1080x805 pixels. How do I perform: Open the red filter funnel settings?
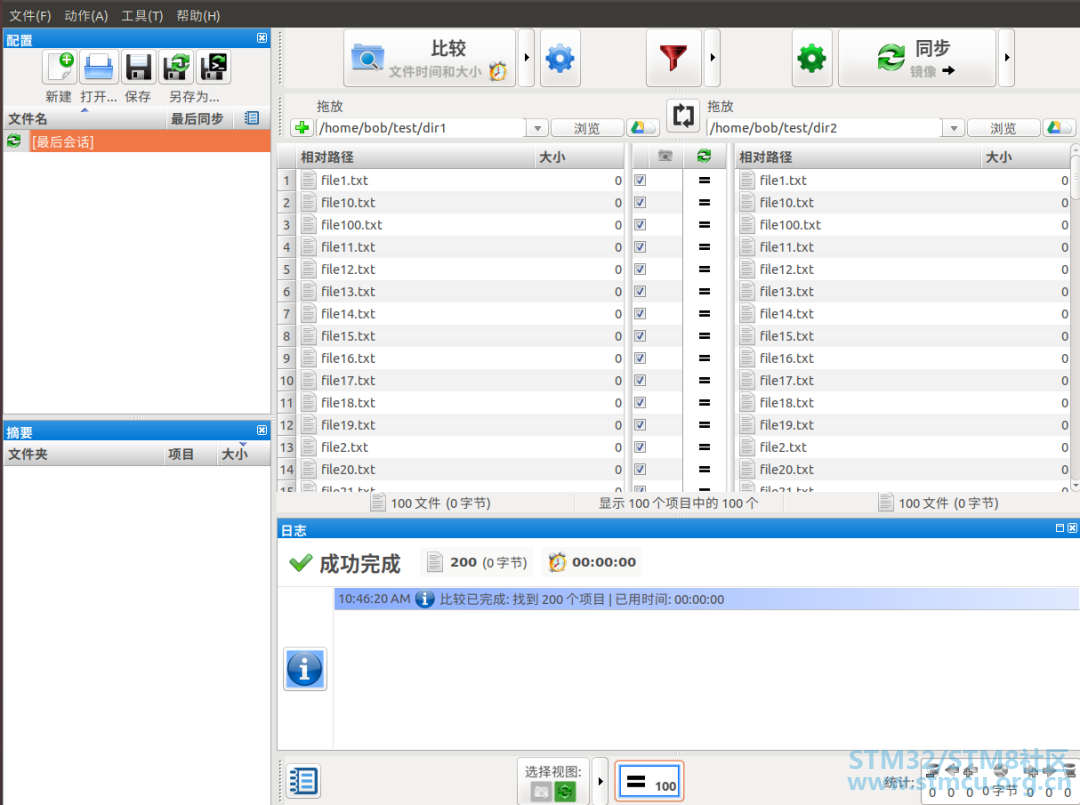(674, 58)
